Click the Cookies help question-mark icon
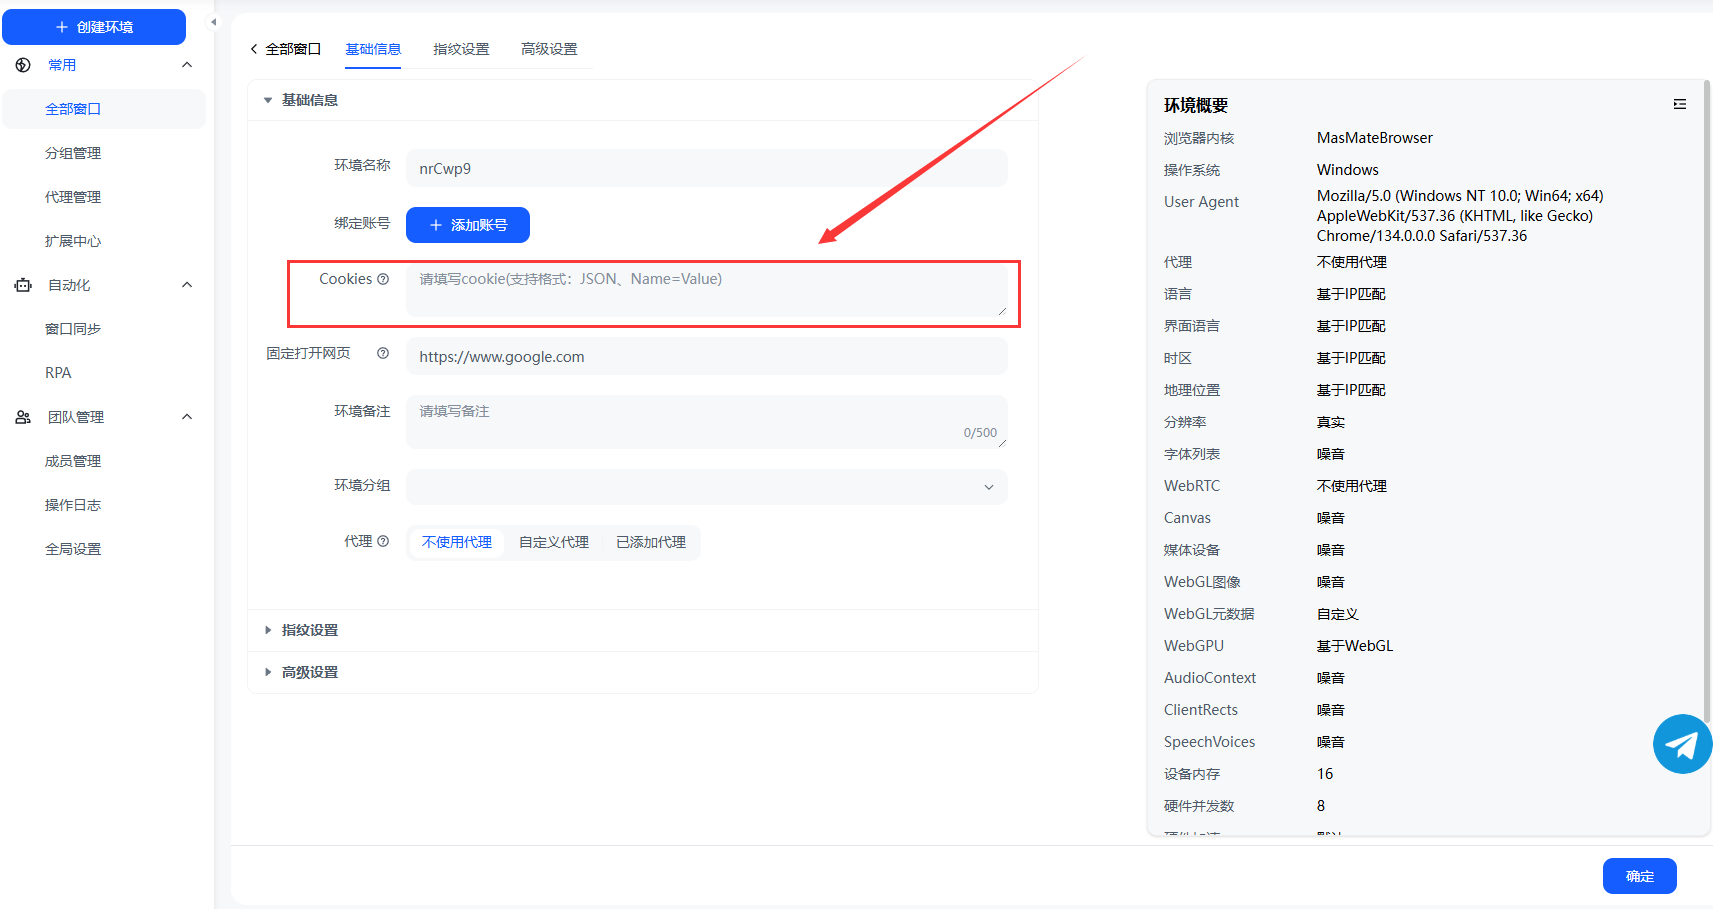Image resolution: width=1713 pixels, height=909 pixels. 383,279
